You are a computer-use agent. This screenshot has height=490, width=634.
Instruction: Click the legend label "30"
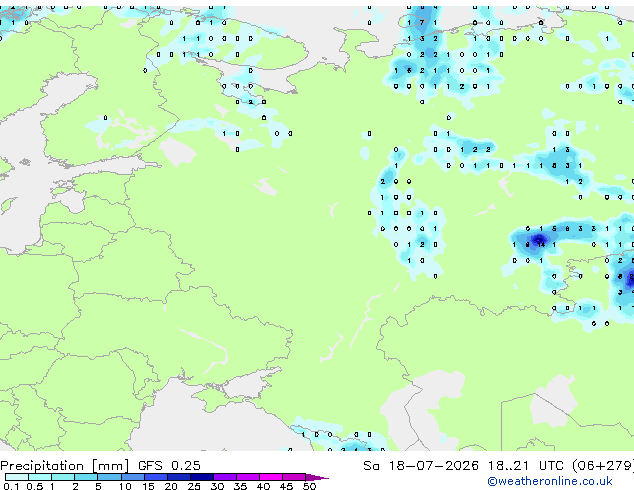(x=217, y=486)
